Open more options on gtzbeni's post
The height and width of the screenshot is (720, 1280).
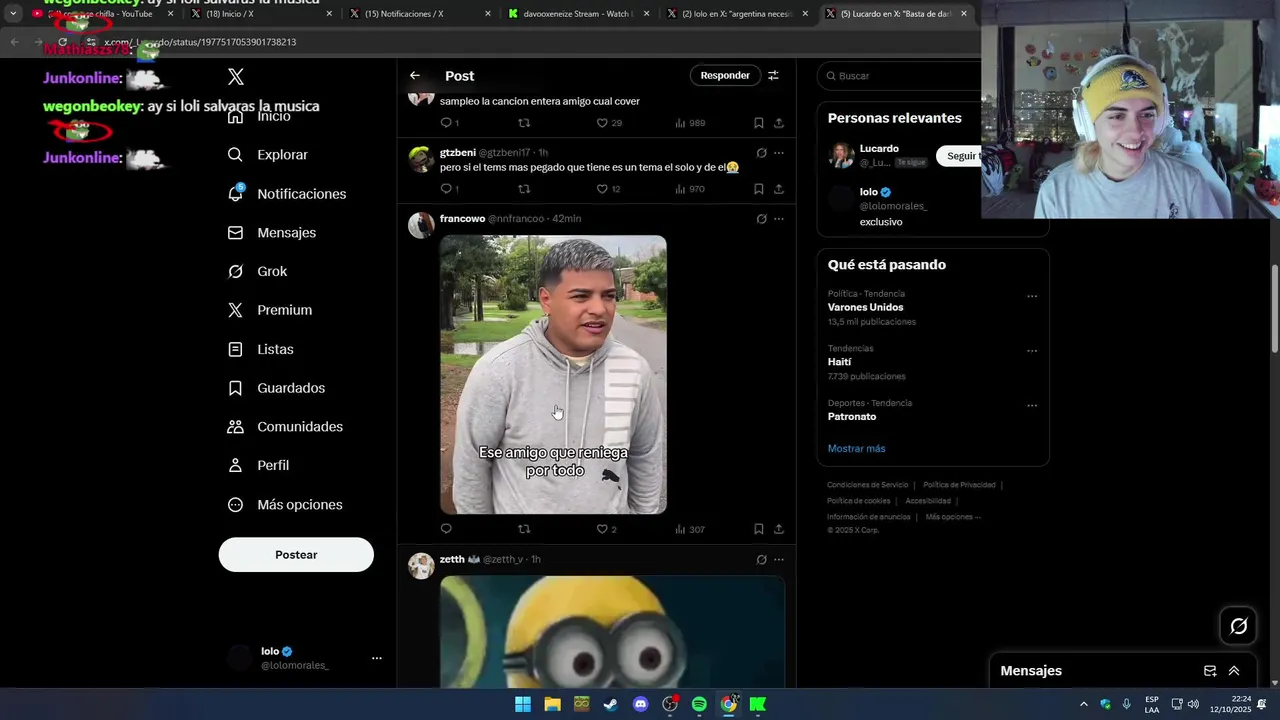click(x=779, y=153)
